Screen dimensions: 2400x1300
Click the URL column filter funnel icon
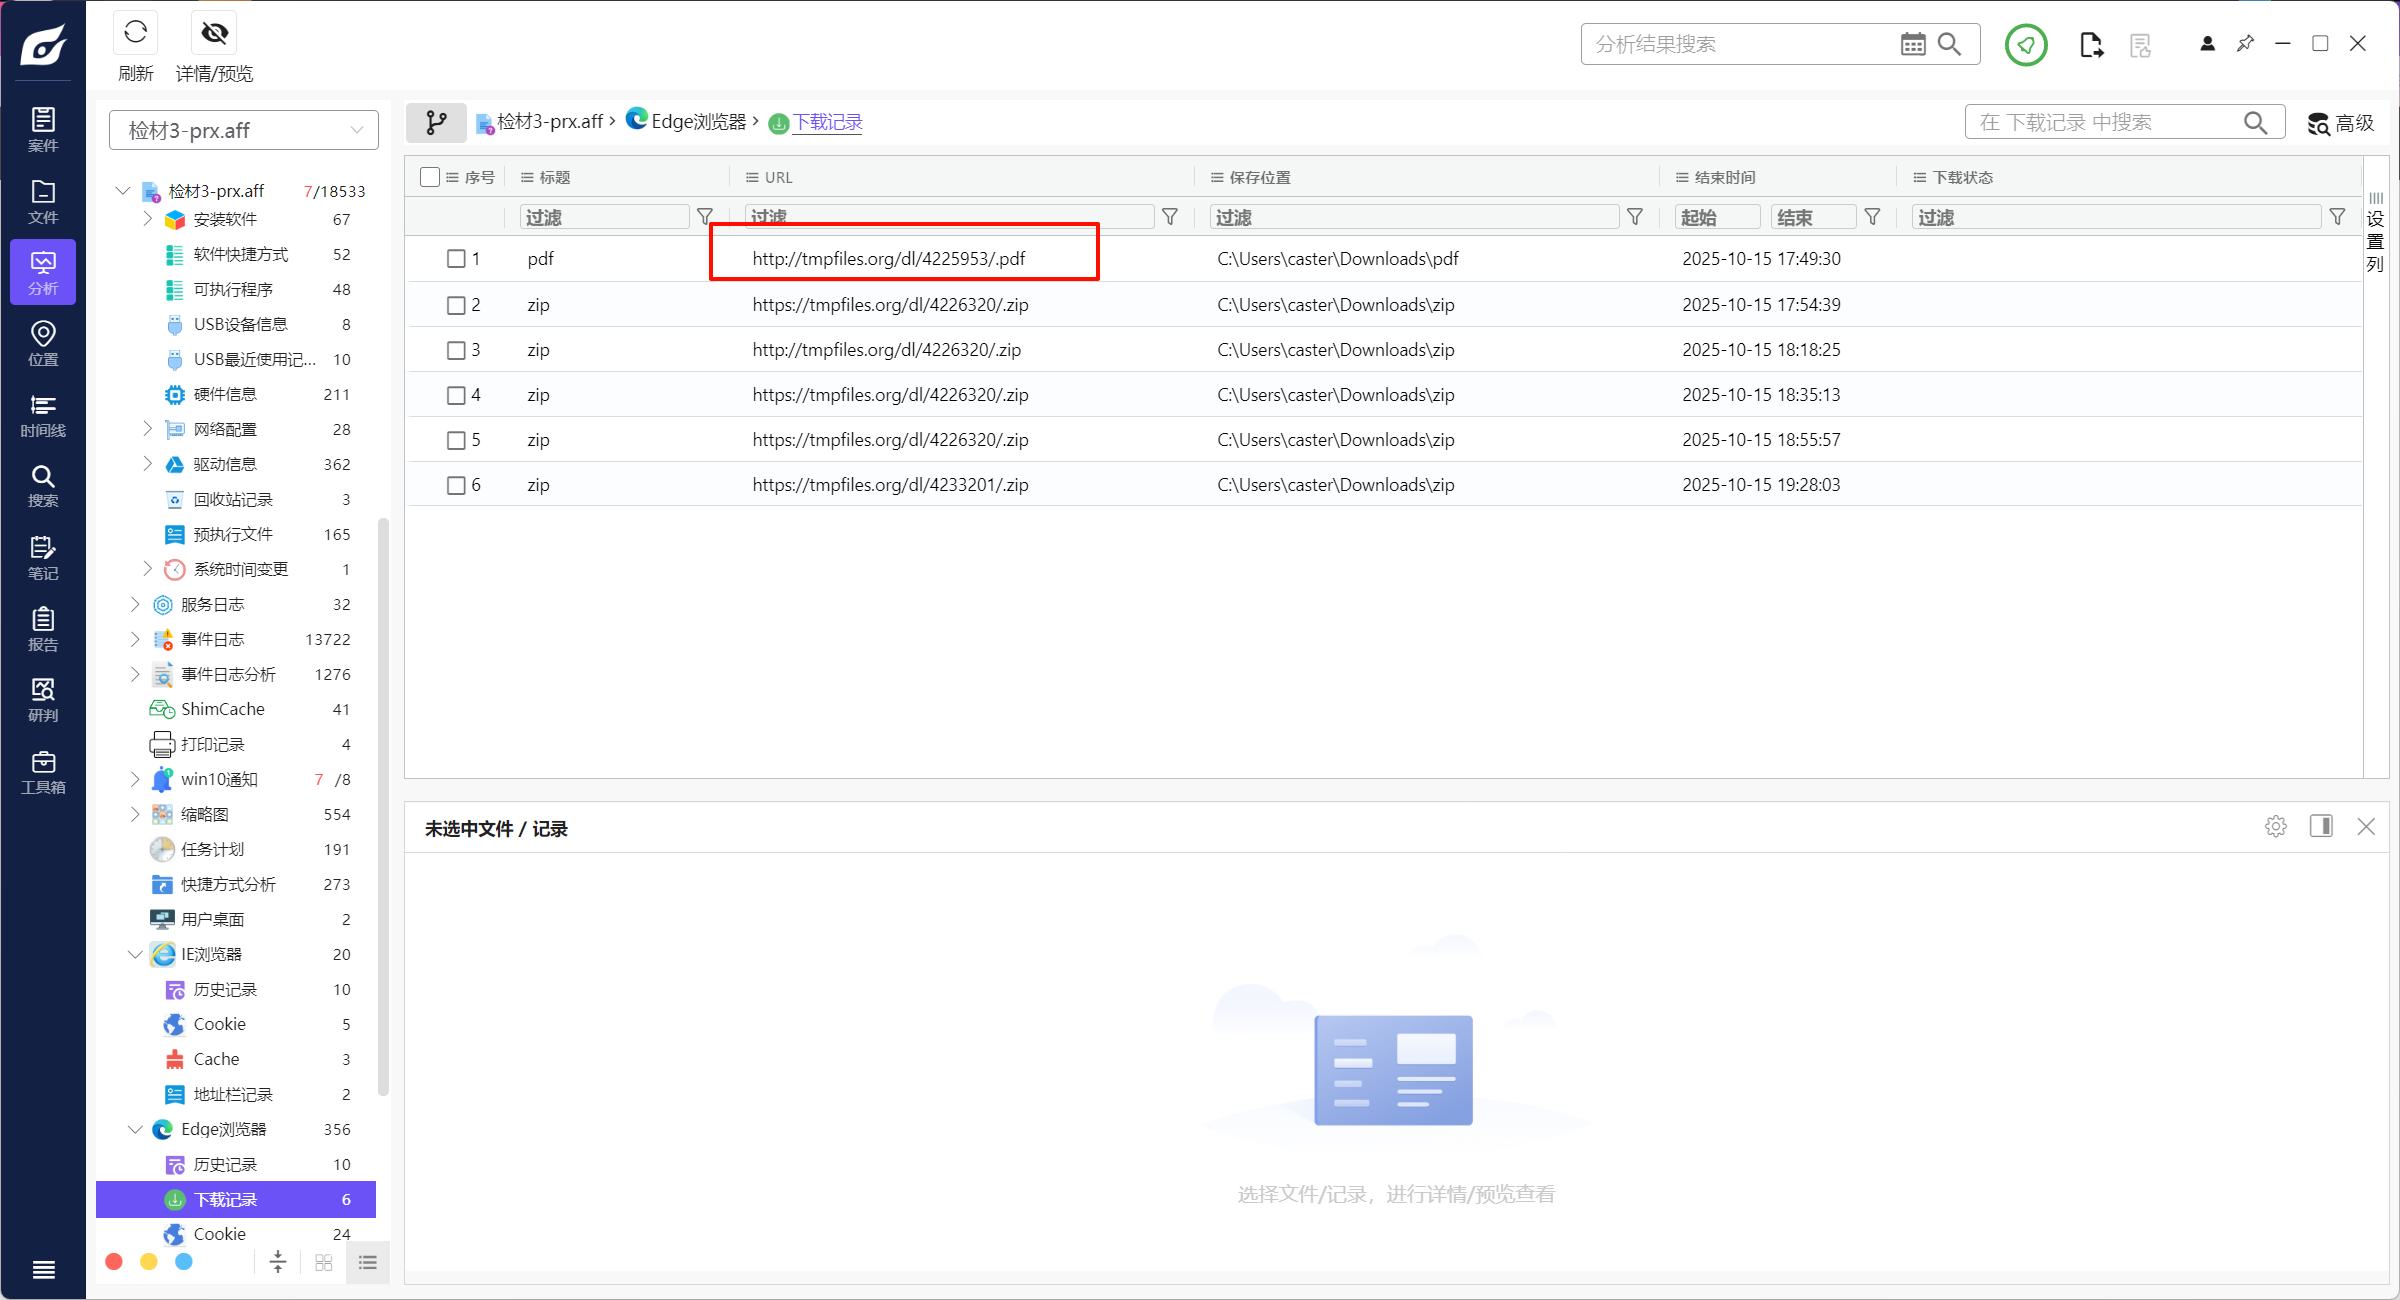click(1170, 217)
